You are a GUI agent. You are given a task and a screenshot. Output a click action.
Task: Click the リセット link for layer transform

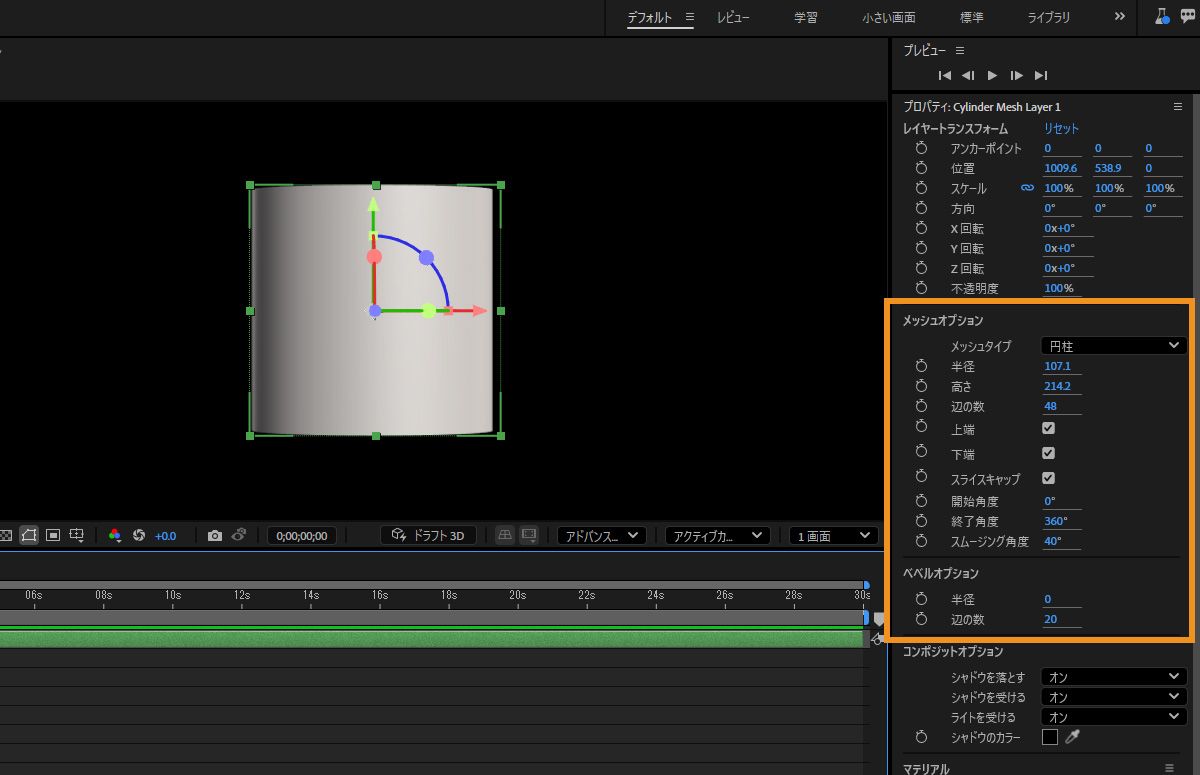click(x=1061, y=128)
